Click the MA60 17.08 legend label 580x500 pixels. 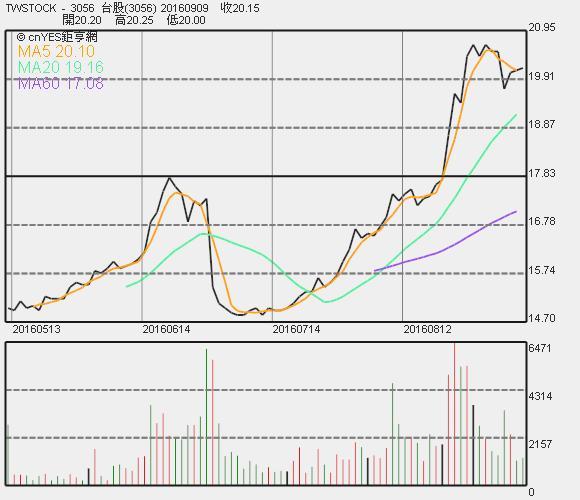click(x=61, y=84)
